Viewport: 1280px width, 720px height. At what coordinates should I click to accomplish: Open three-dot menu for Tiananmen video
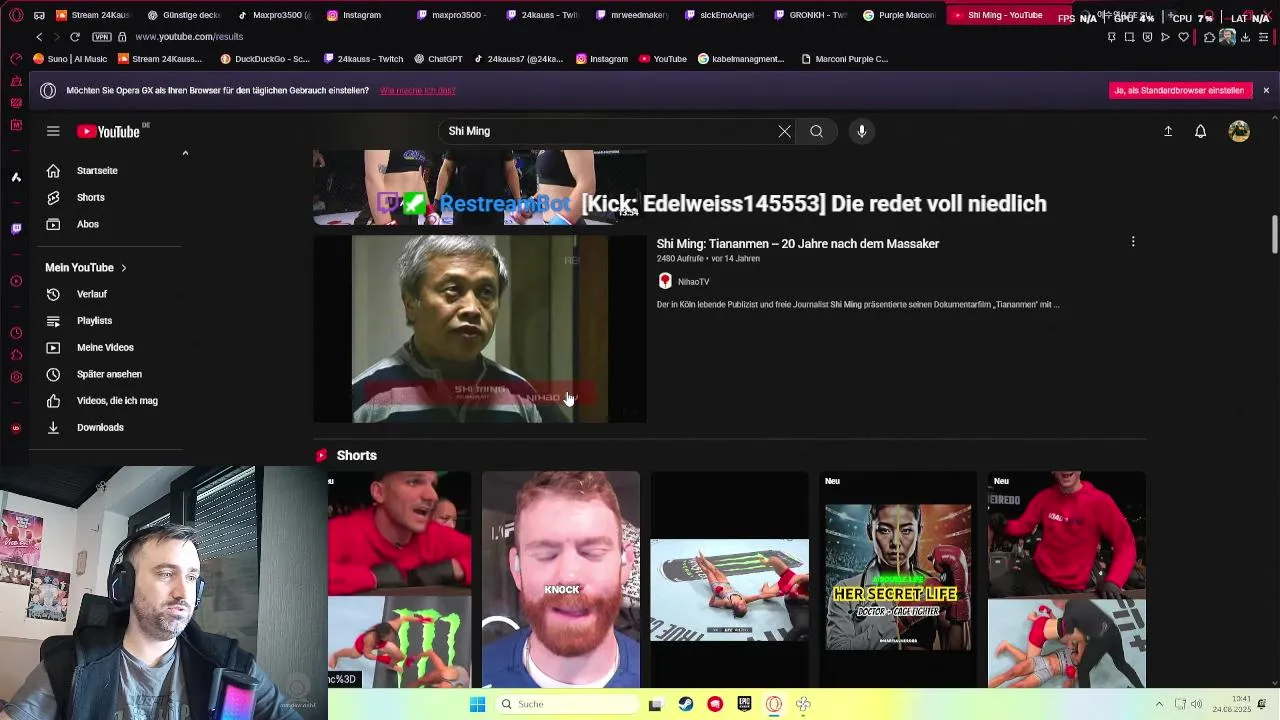coord(1133,242)
